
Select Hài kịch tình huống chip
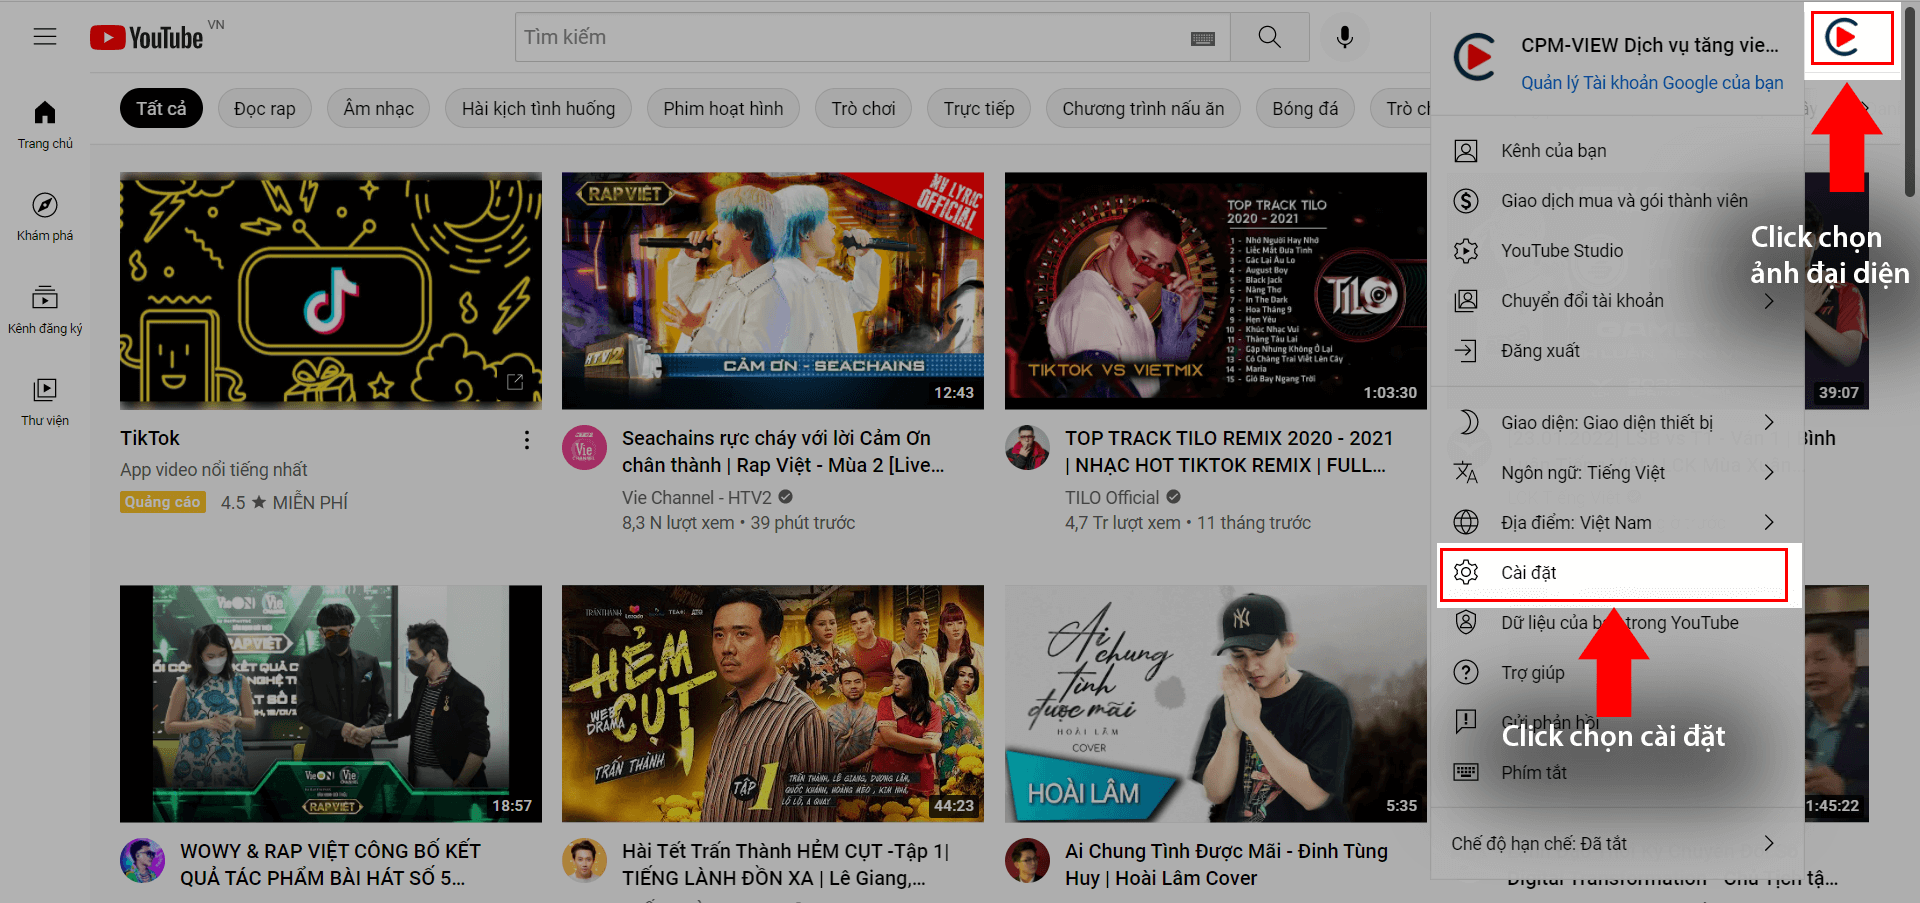[539, 109]
